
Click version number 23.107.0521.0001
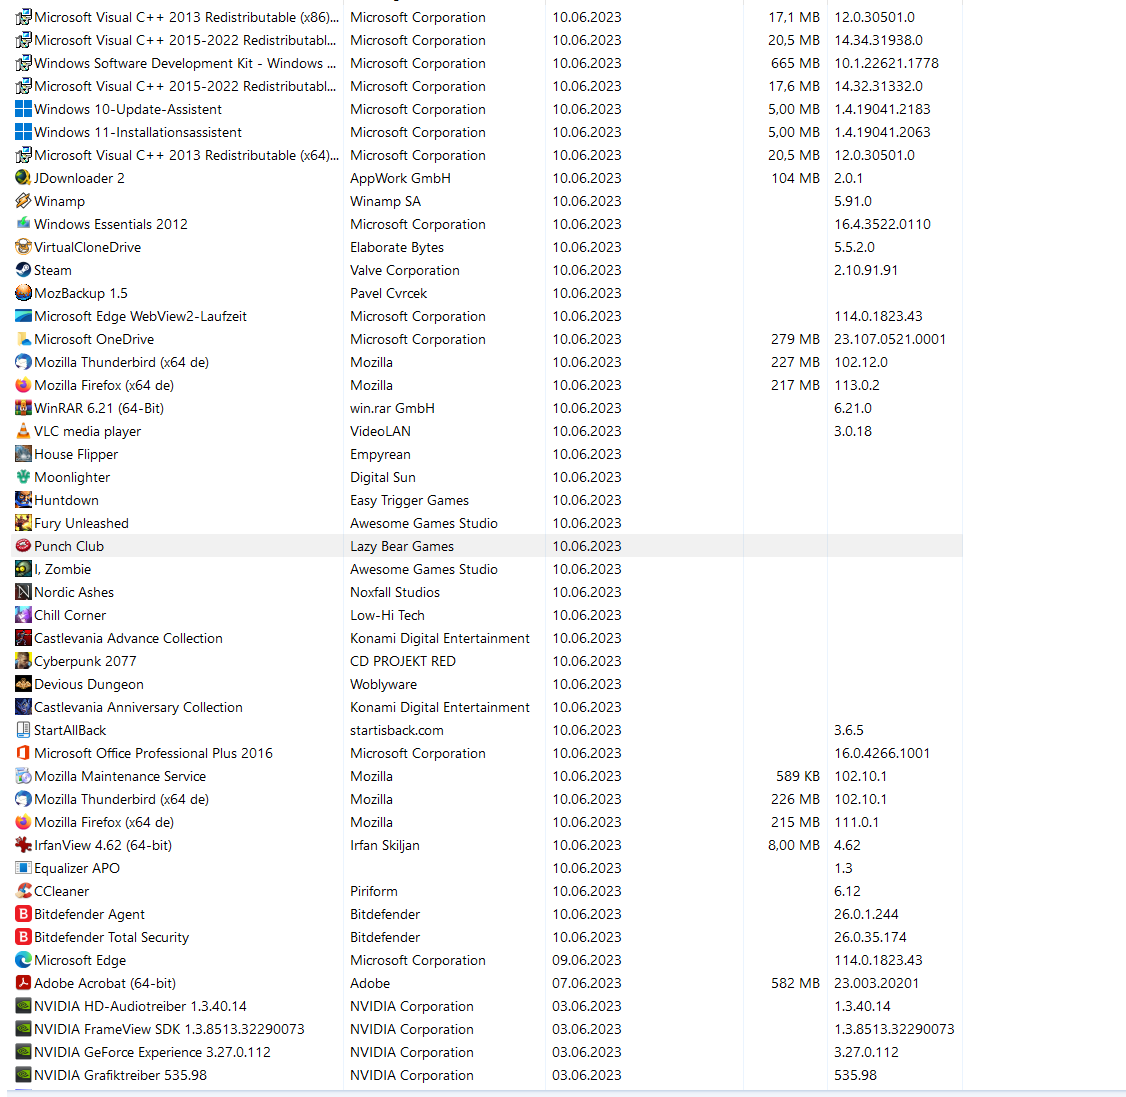pos(890,339)
